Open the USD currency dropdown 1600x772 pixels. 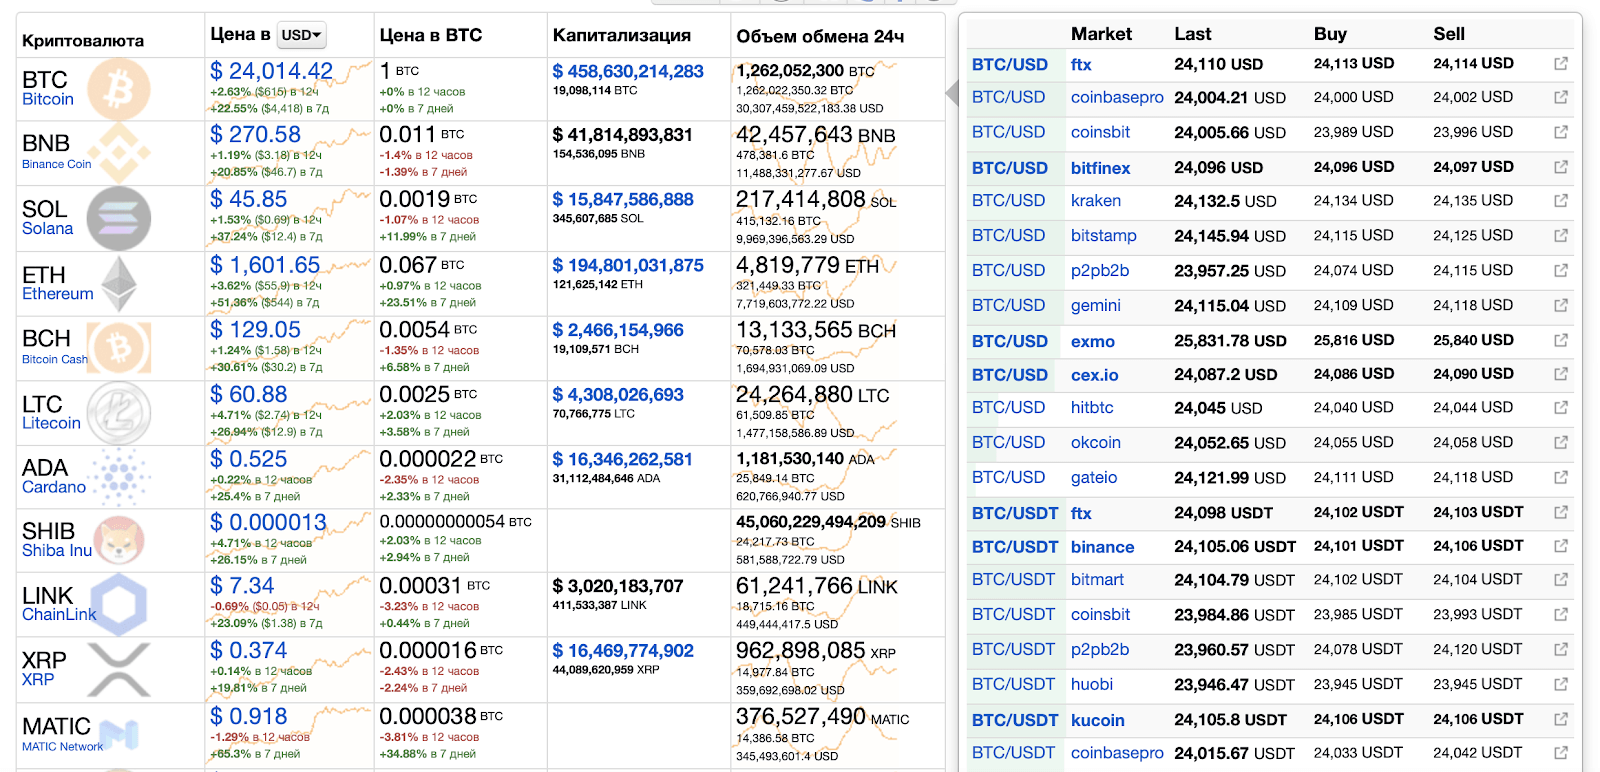coord(301,35)
